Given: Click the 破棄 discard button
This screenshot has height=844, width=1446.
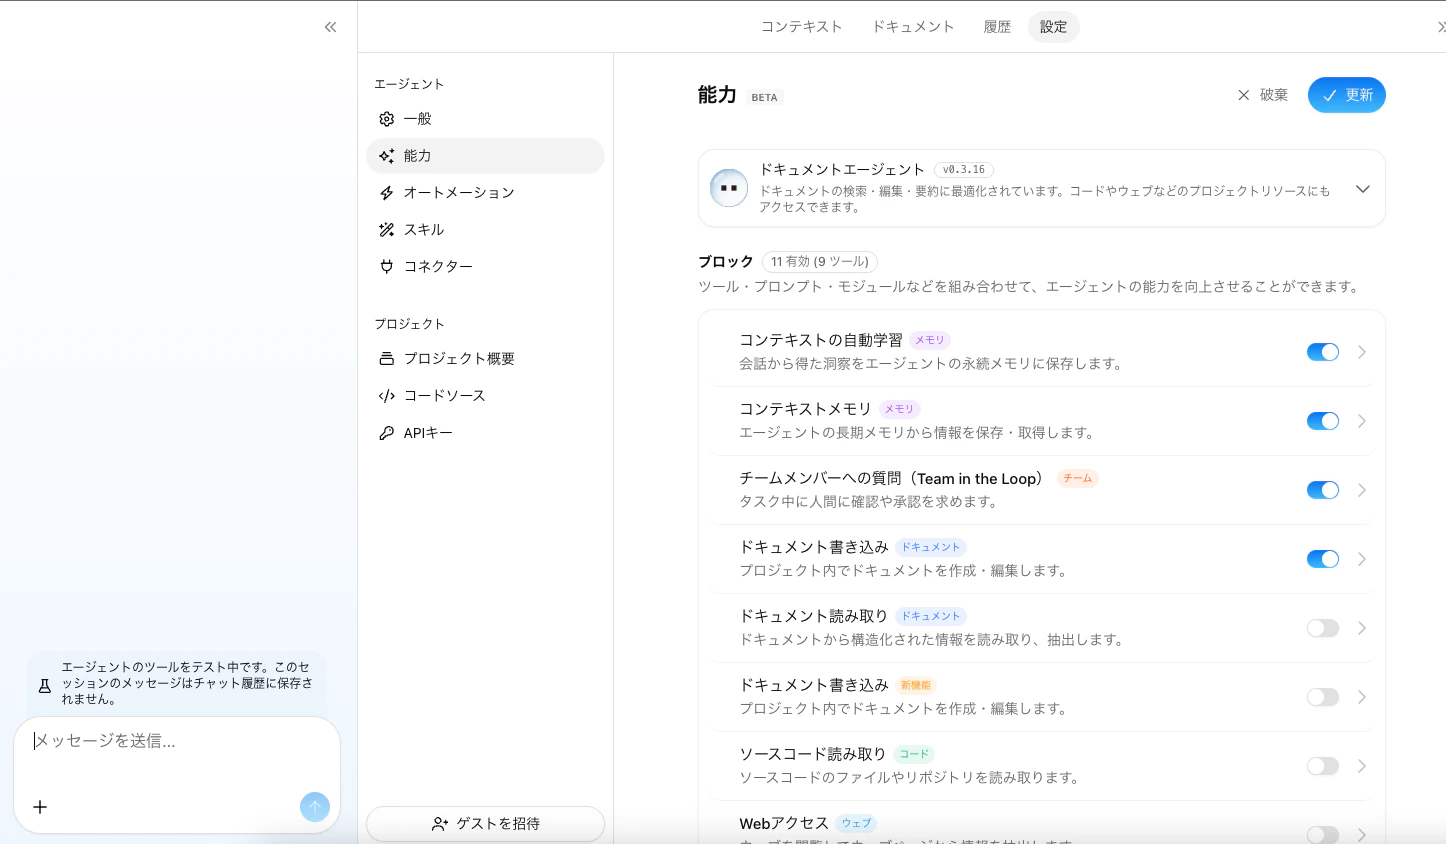Looking at the screenshot, I should [1263, 95].
